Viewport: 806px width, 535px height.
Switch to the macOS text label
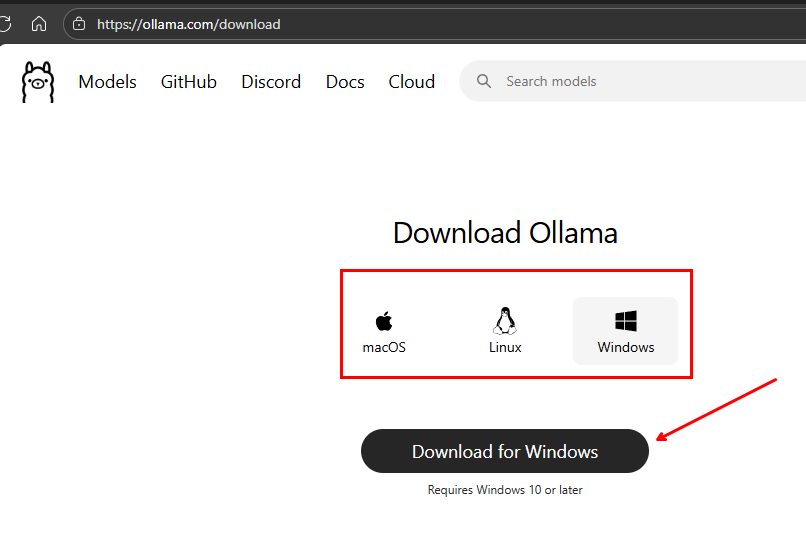click(384, 348)
